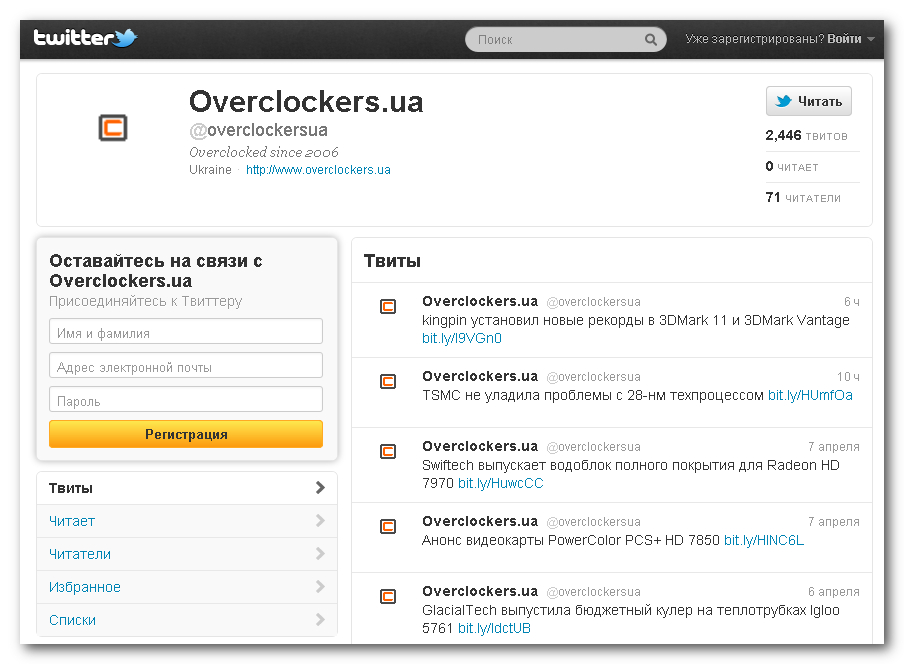Click Overclockers.ua name on PowerColor tweet
The image size is (904, 664).
[x=480, y=521]
